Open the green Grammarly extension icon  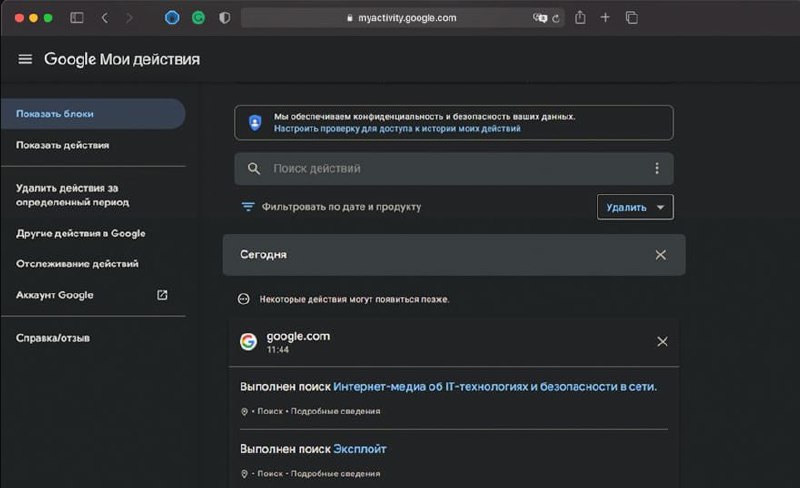(198, 18)
